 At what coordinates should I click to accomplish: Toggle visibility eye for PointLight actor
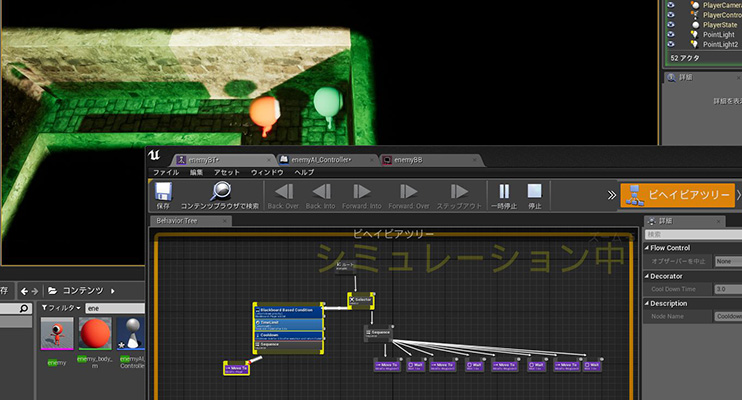coord(671,34)
